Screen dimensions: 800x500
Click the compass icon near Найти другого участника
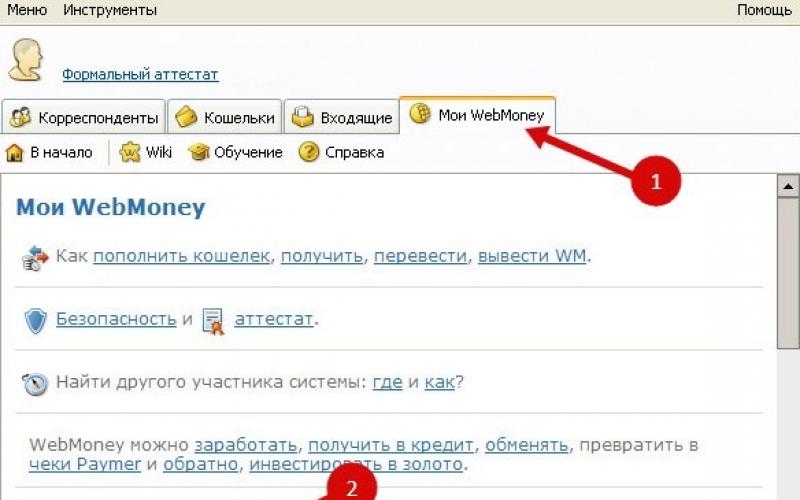point(36,384)
